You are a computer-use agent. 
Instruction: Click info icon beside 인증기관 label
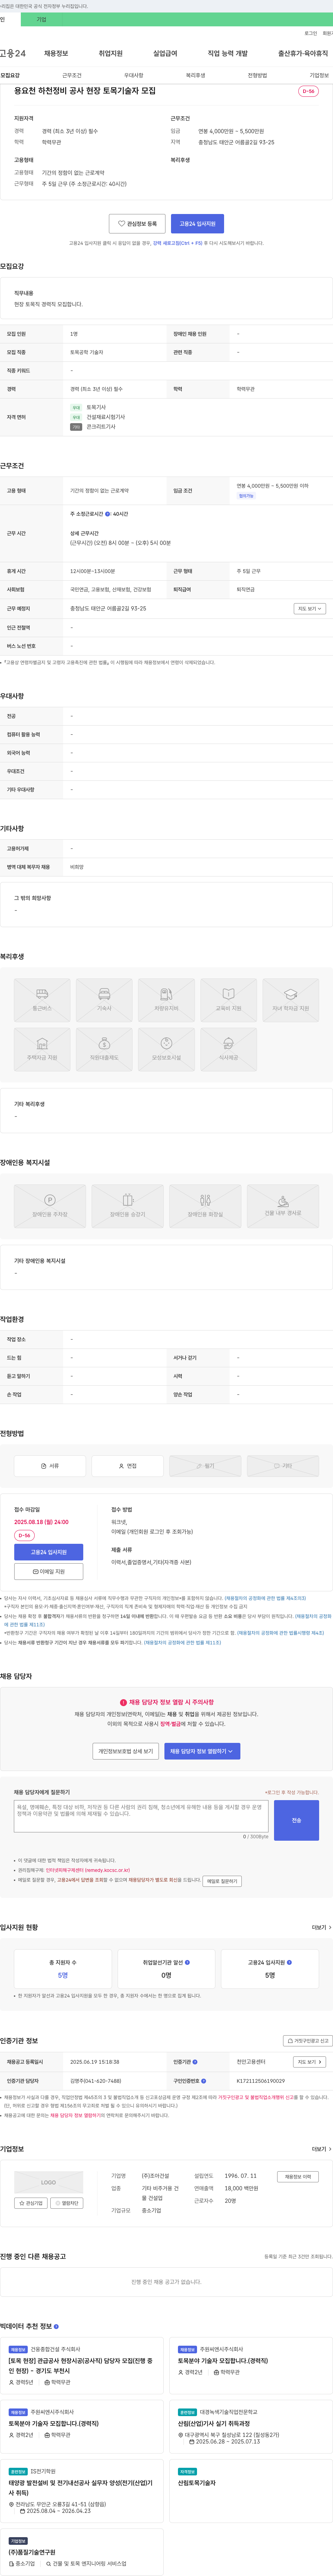(x=195, y=2062)
